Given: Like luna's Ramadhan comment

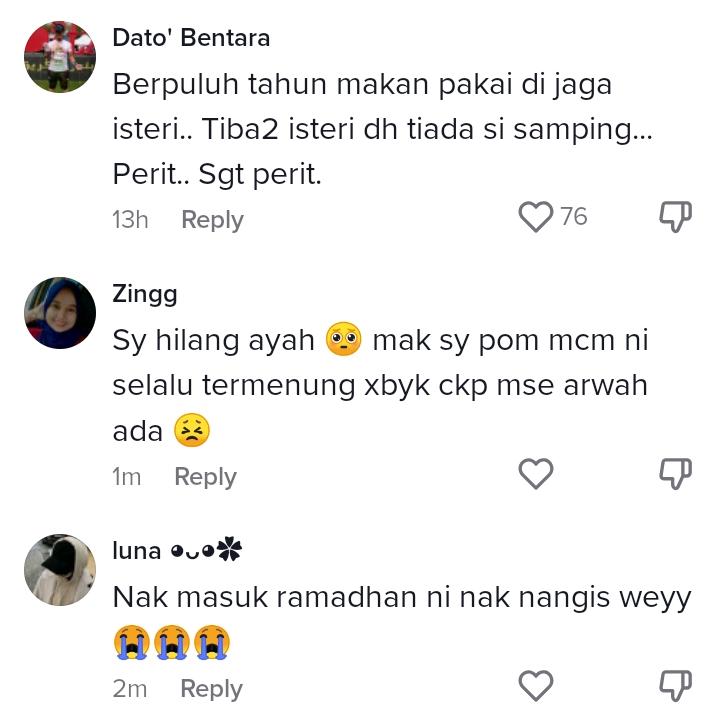Looking at the screenshot, I should 536,686.
